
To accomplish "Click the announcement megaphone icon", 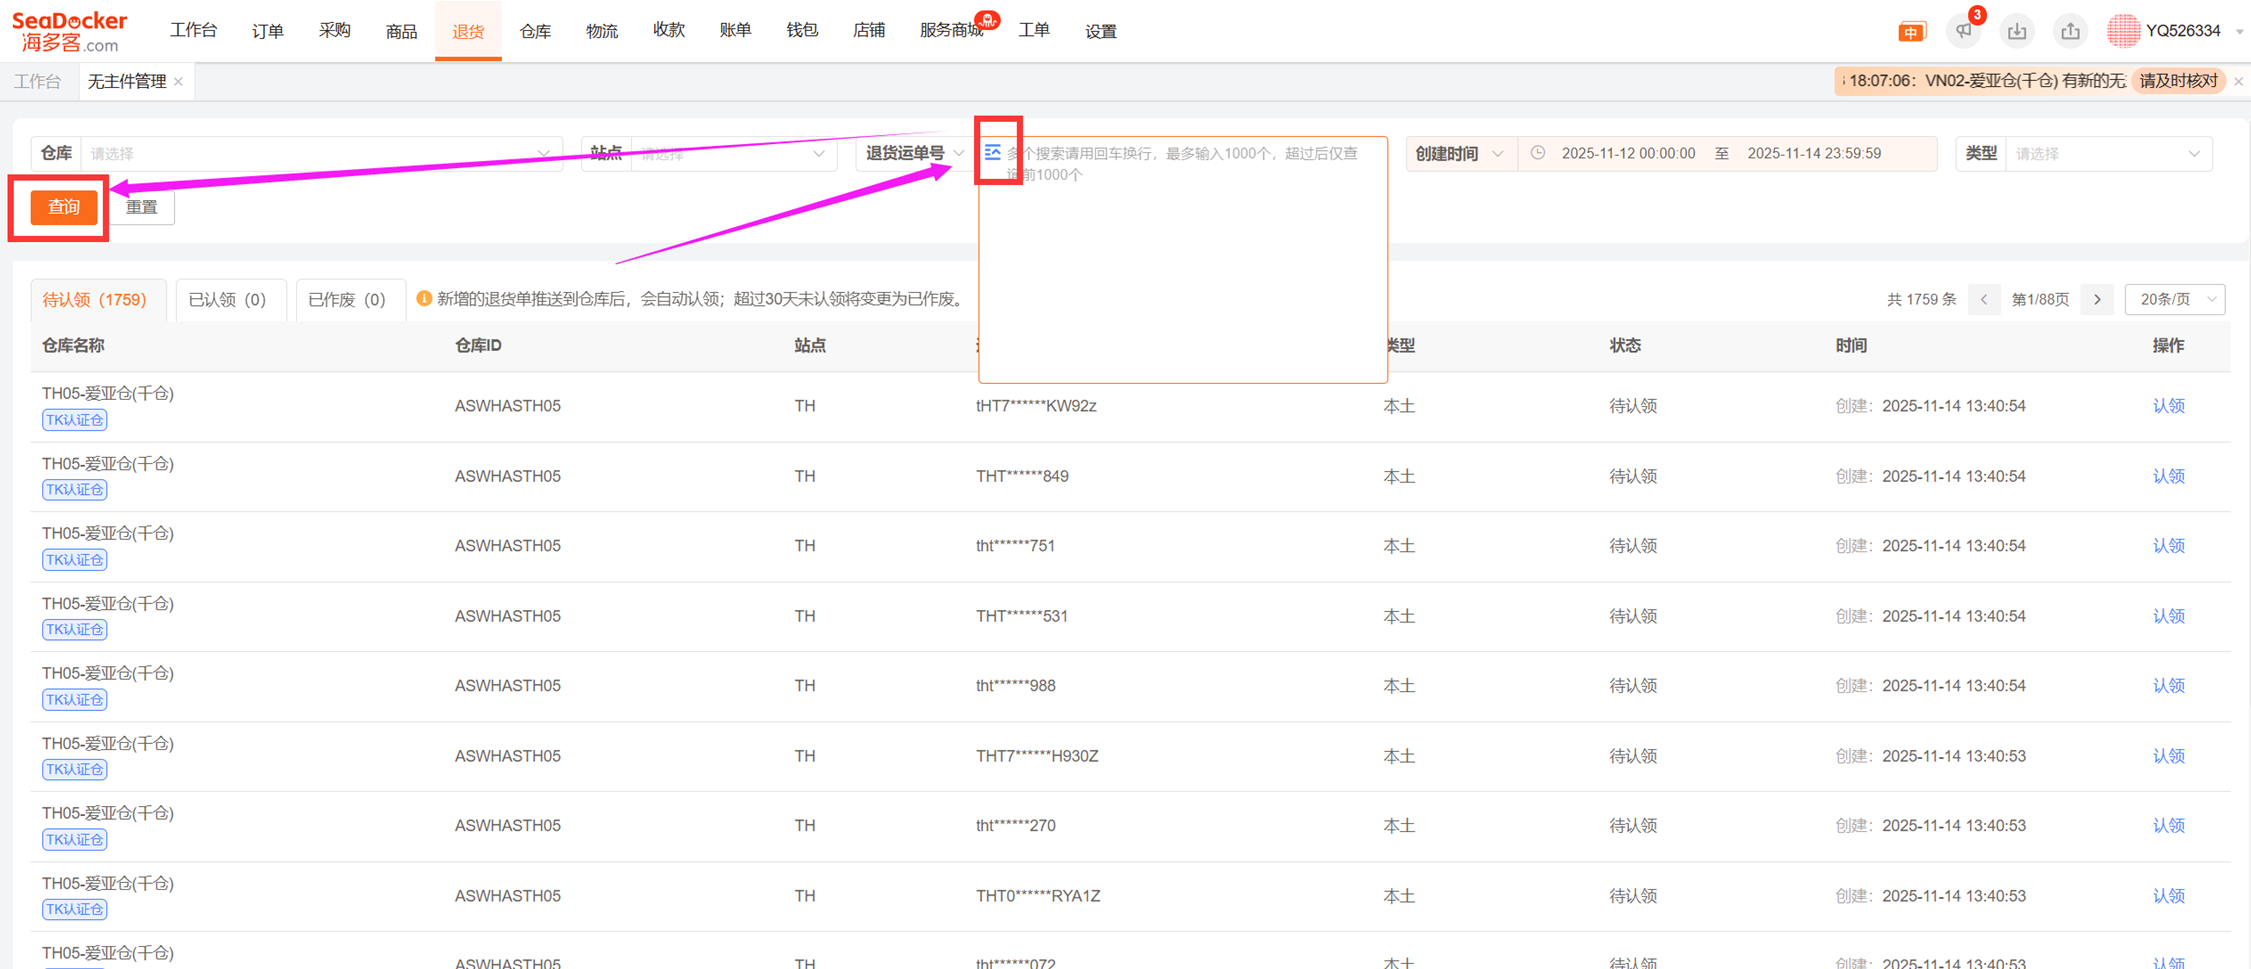I will (x=1964, y=31).
